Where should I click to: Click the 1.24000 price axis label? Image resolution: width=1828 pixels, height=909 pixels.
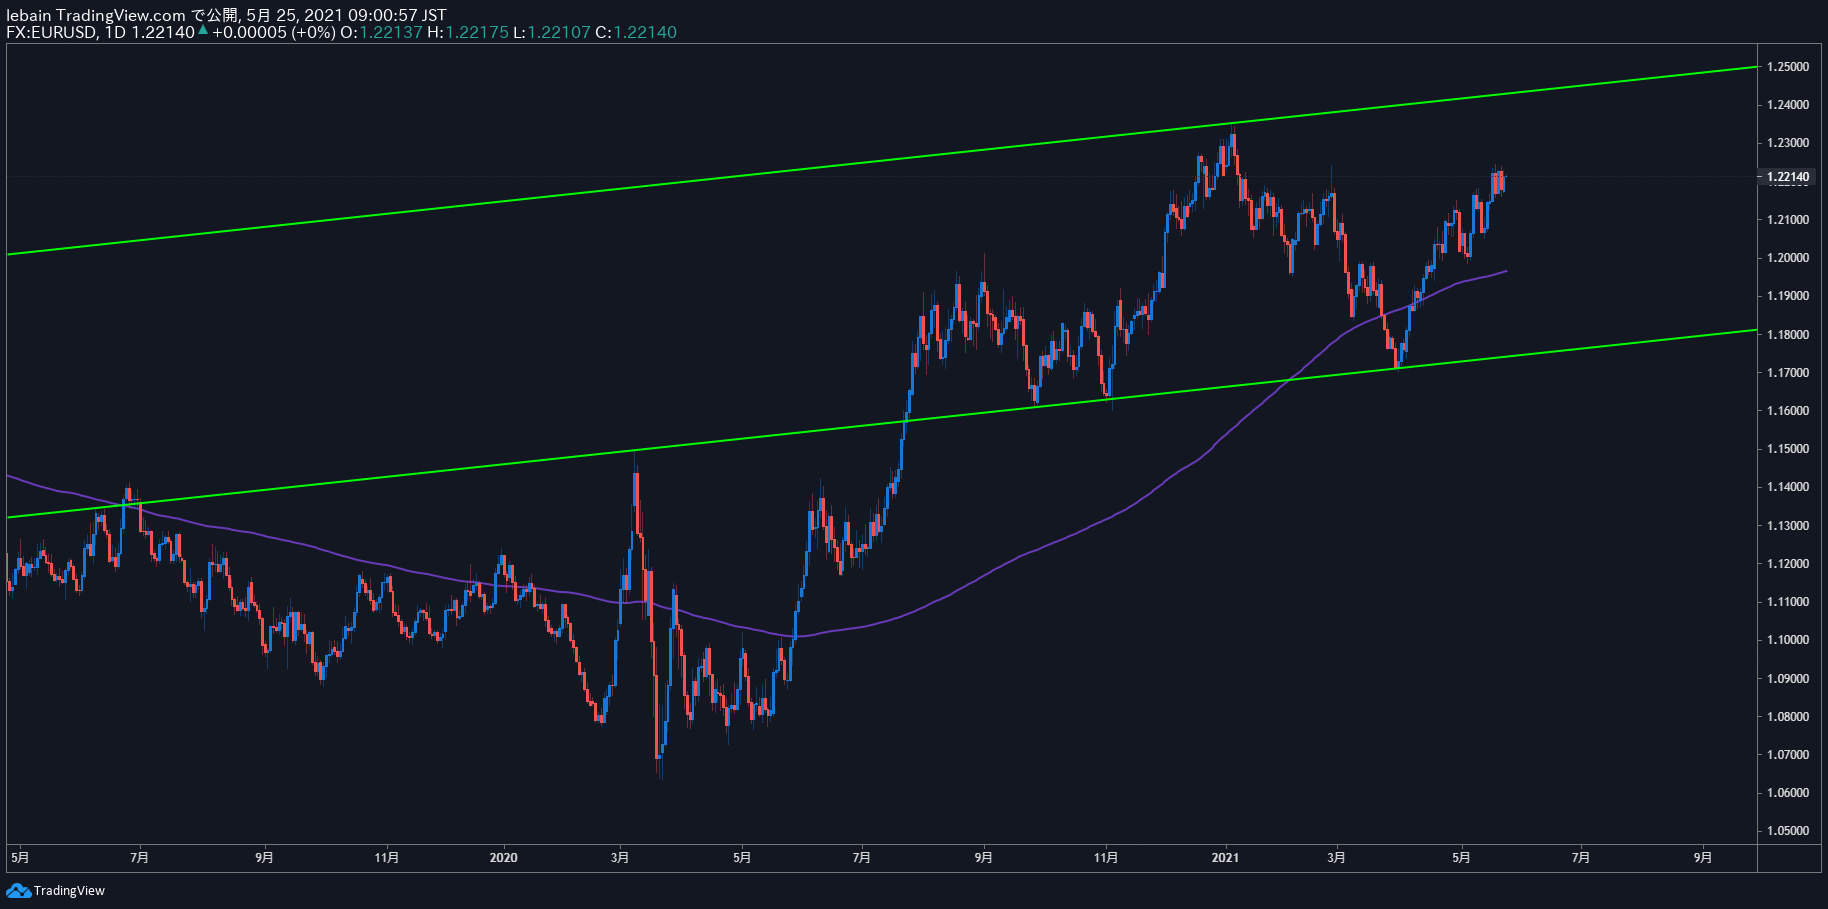click(1788, 105)
